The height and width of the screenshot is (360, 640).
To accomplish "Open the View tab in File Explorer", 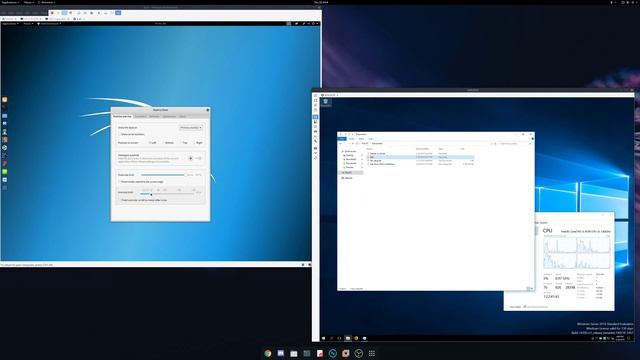I will [371, 139].
